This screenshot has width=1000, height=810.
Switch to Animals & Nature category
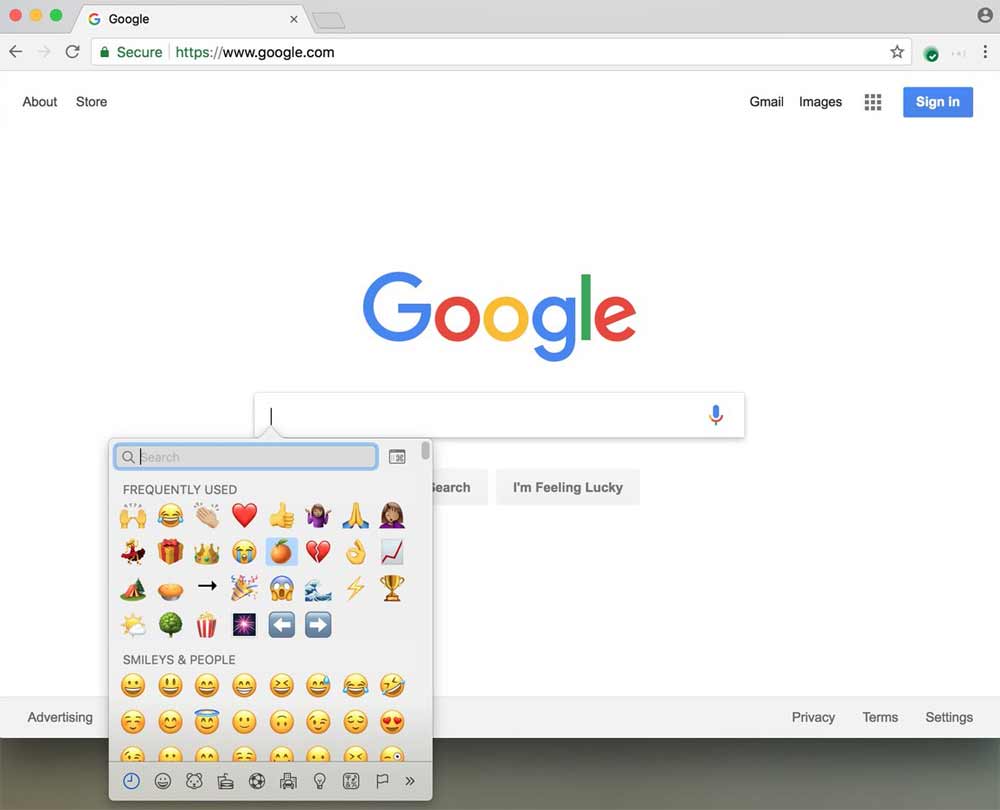(194, 781)
